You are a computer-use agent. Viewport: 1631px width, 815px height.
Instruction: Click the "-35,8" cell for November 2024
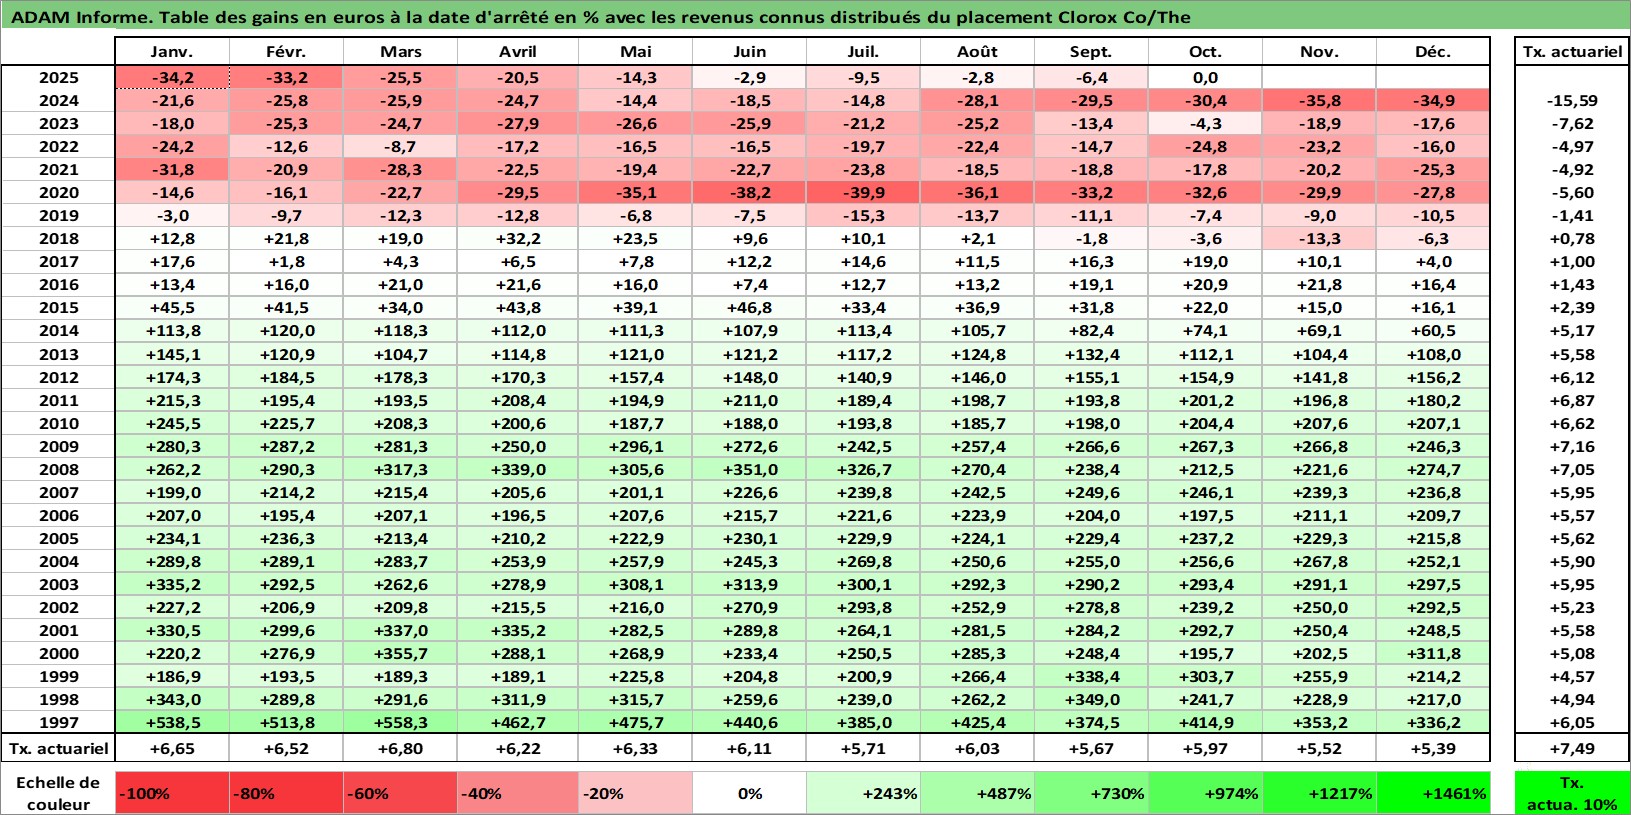1319,101
